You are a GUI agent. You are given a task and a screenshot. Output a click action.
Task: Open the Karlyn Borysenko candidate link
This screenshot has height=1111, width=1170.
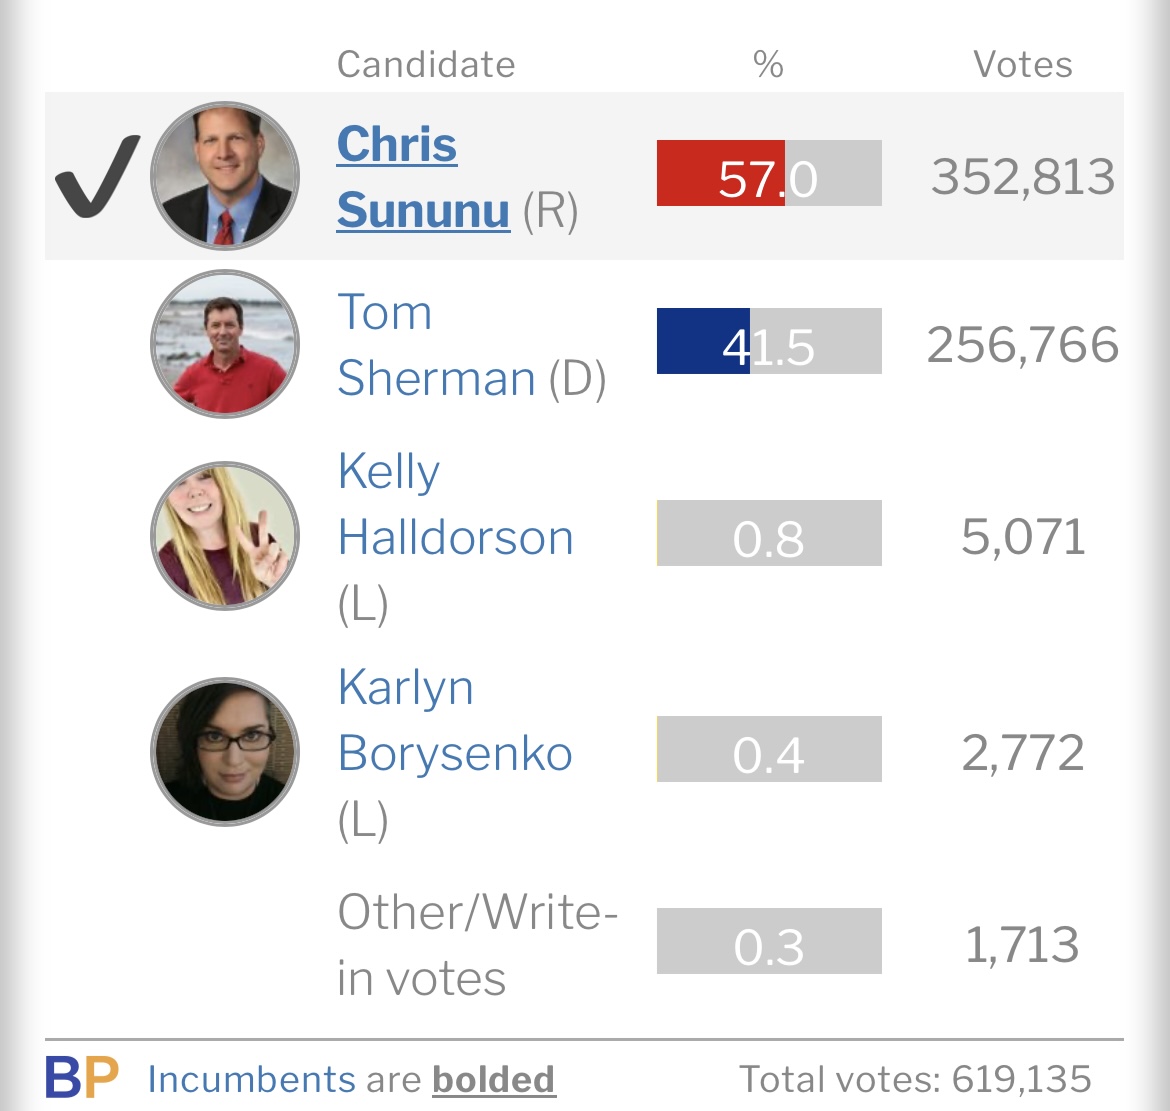[x=454, y=720]
